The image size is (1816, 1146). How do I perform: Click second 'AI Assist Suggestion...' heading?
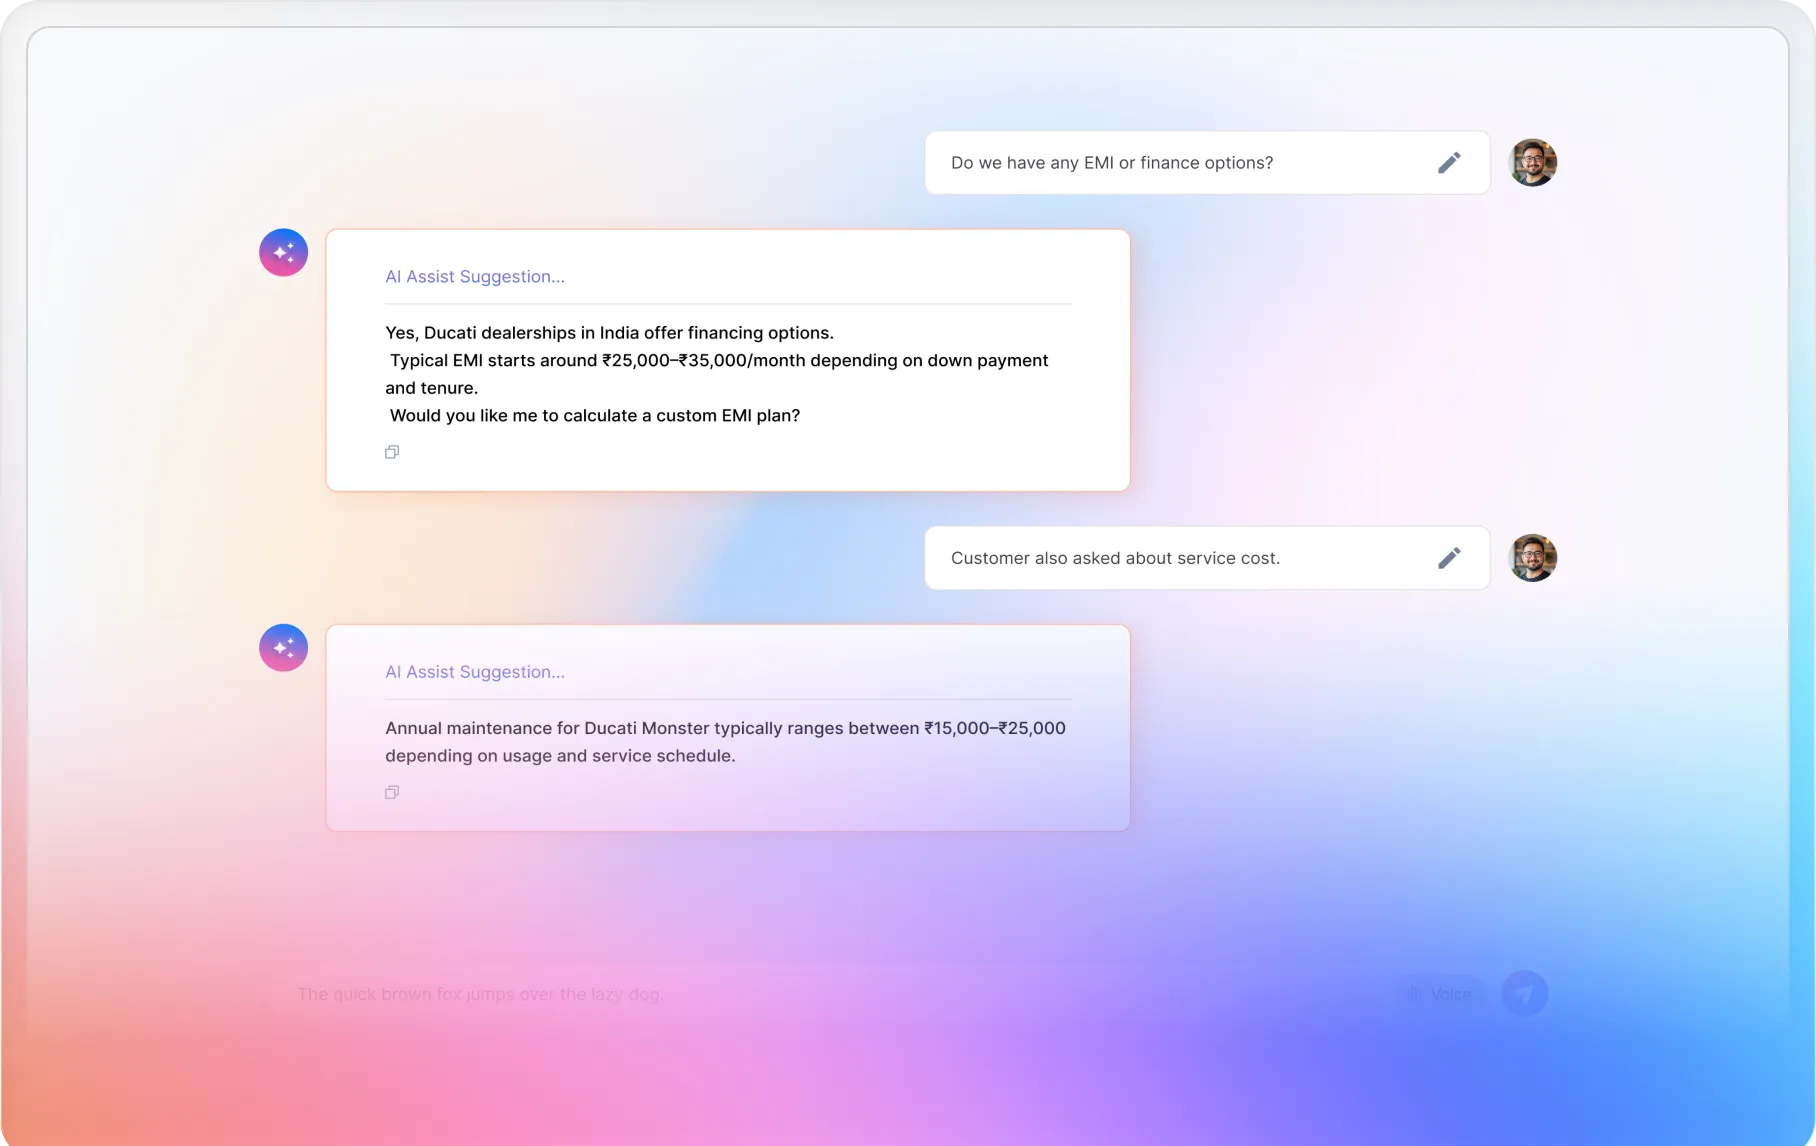475,672
